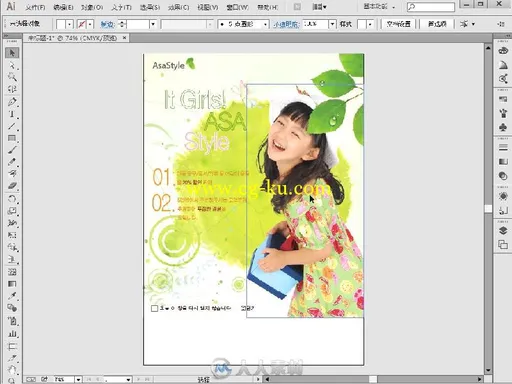Open the Arrange Documents dropdown
This screenshot has width=512, height=384.
click(319, 7)
